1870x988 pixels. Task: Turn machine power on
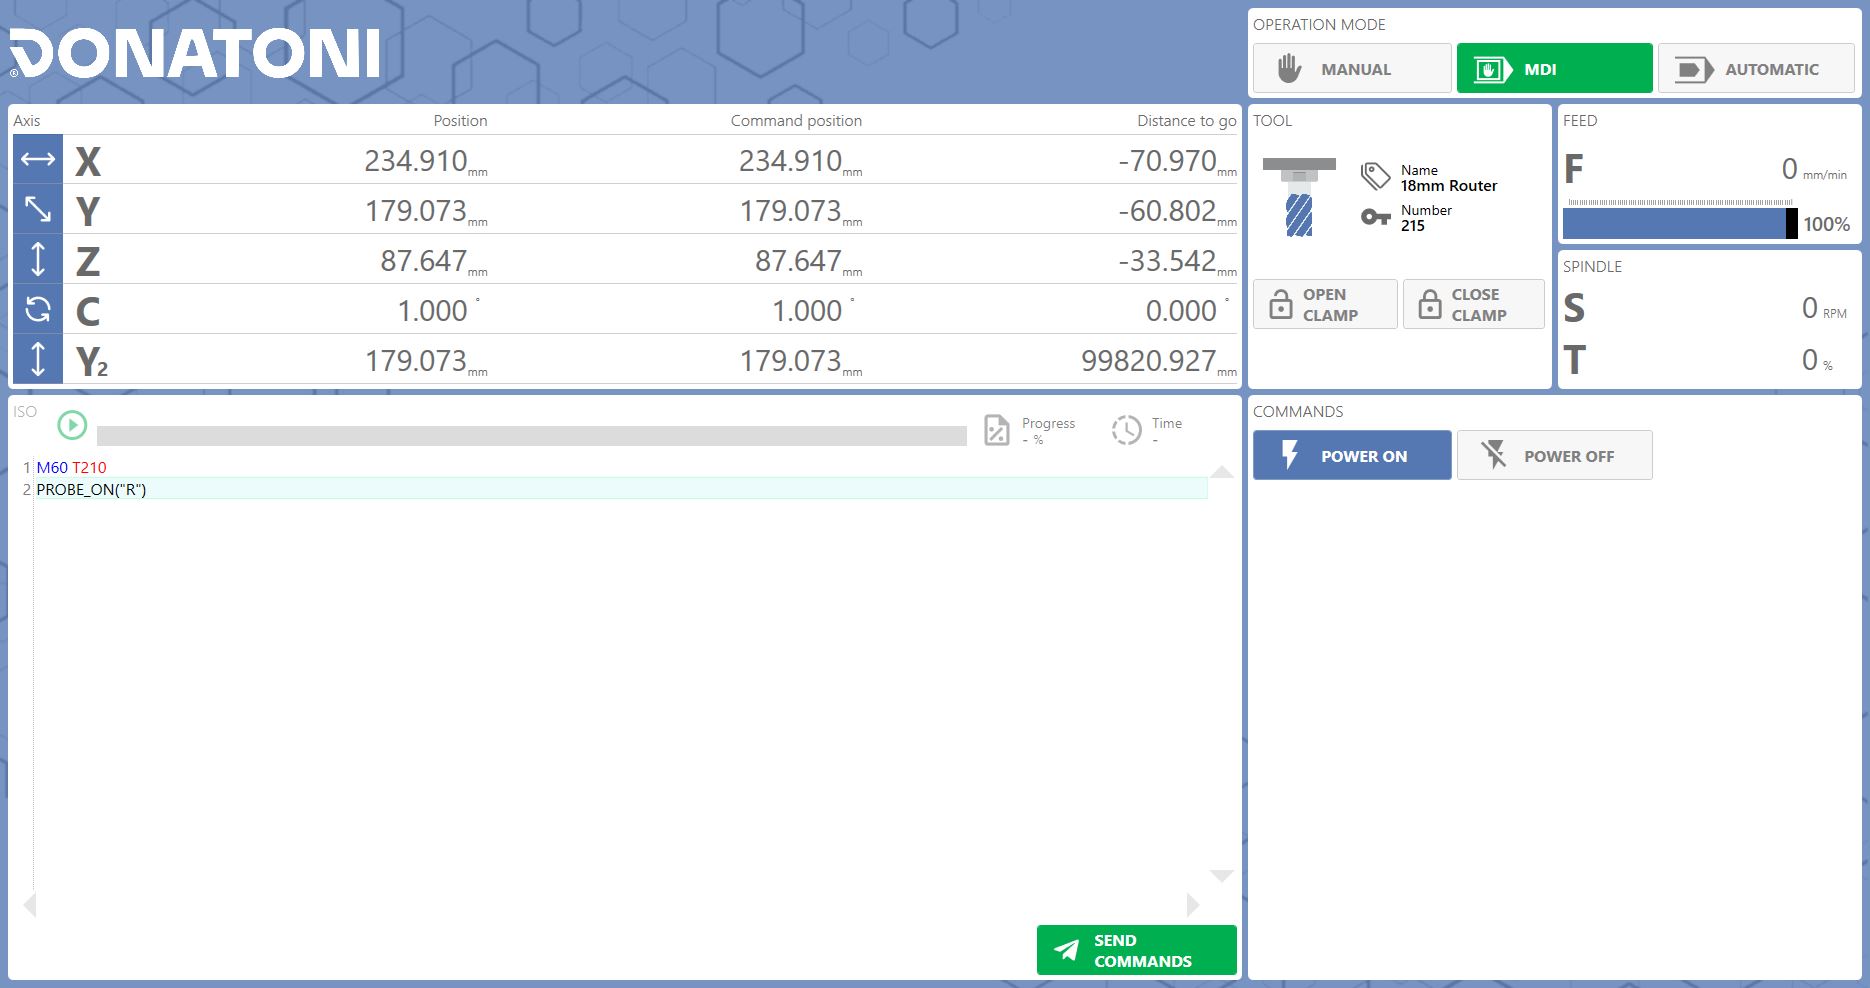click(x=1352, y=455)
